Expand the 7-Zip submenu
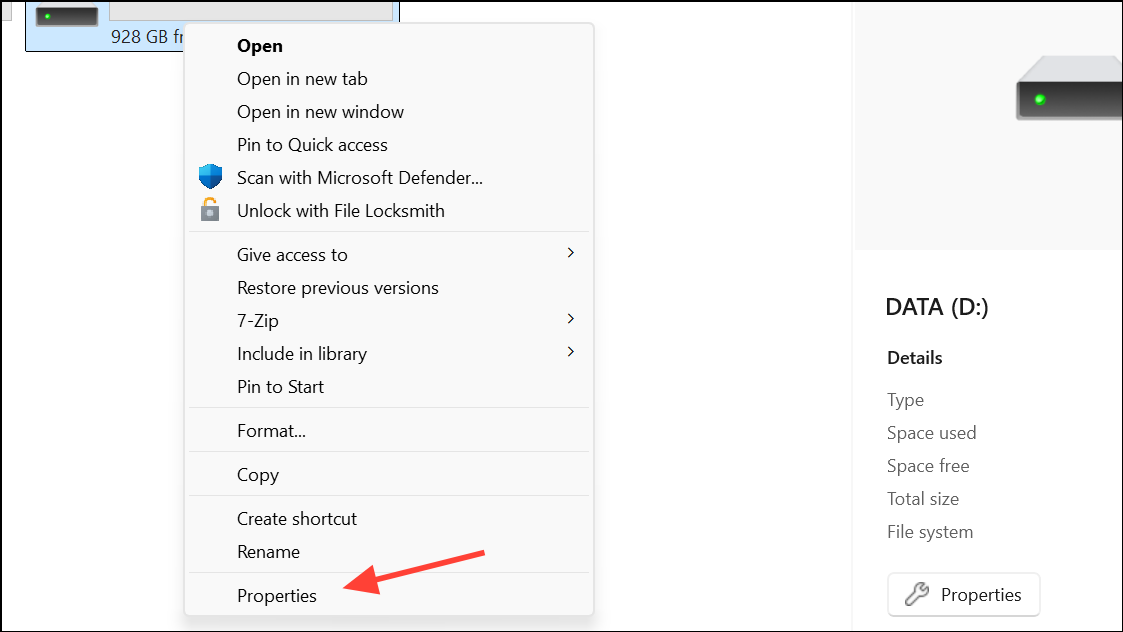 tap(259, 320)
